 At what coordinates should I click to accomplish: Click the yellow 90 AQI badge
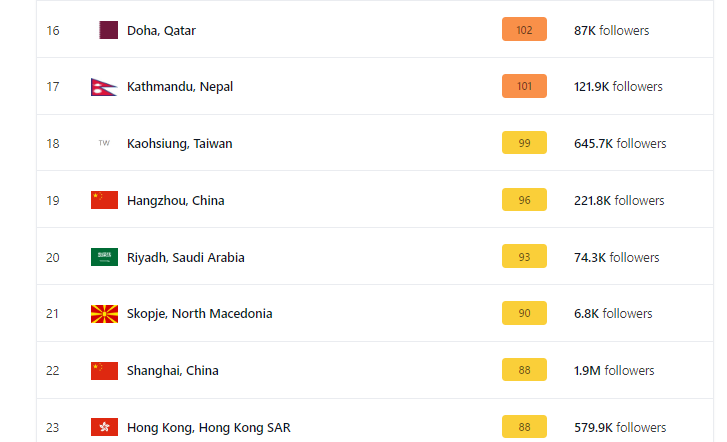524,313
